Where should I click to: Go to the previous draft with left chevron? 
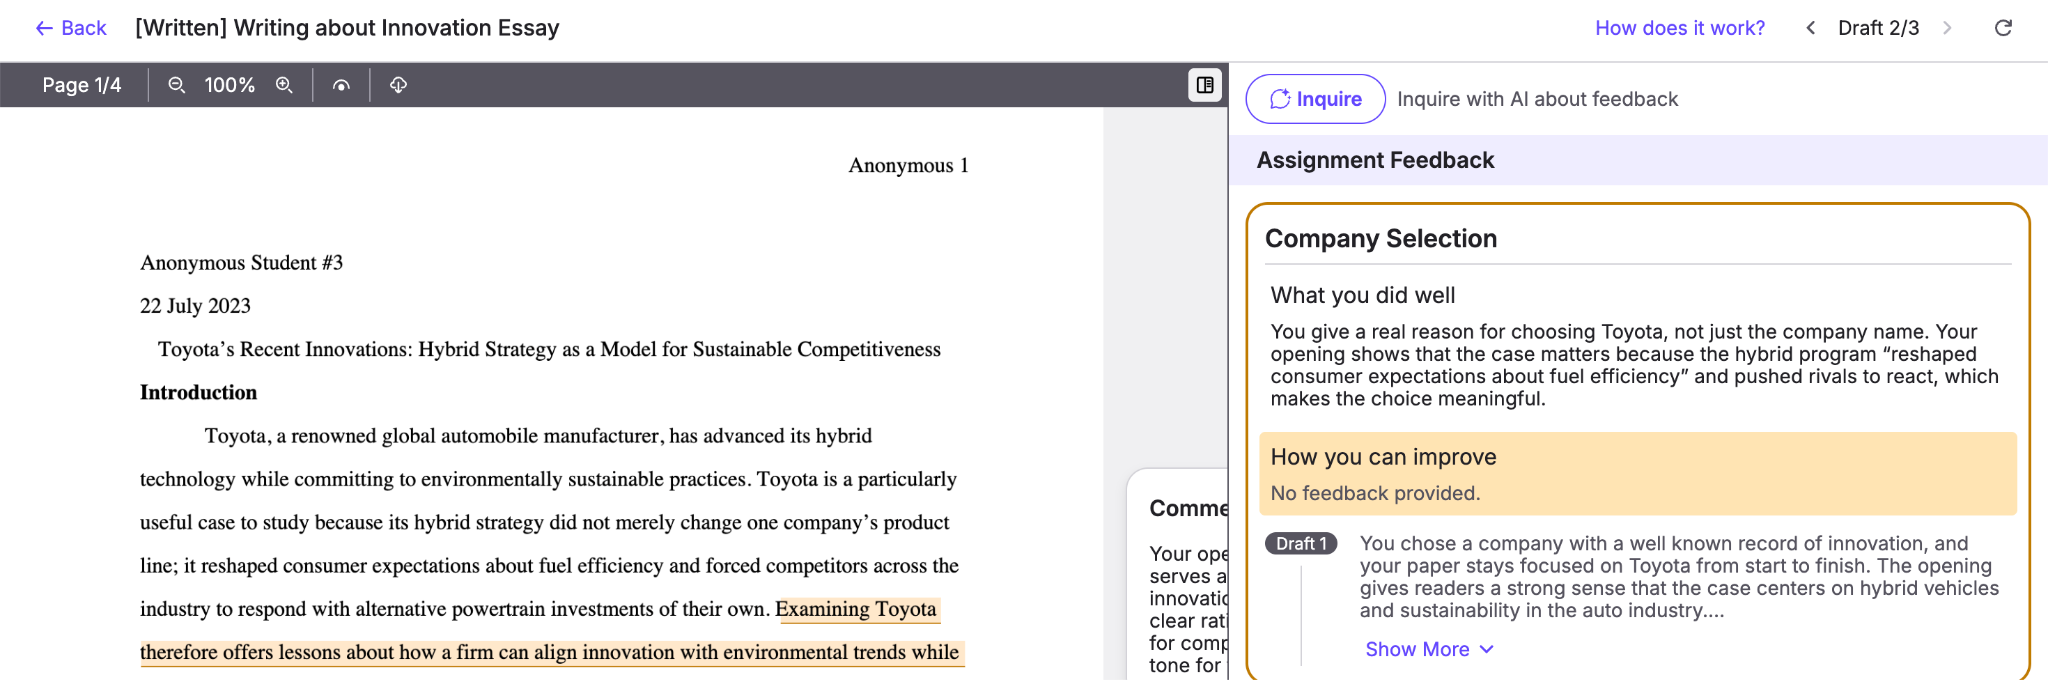point(1810,28)
